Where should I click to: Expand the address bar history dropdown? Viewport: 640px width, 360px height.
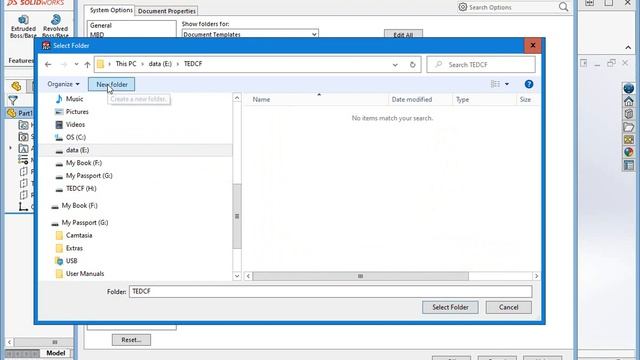tap(395, 64)
